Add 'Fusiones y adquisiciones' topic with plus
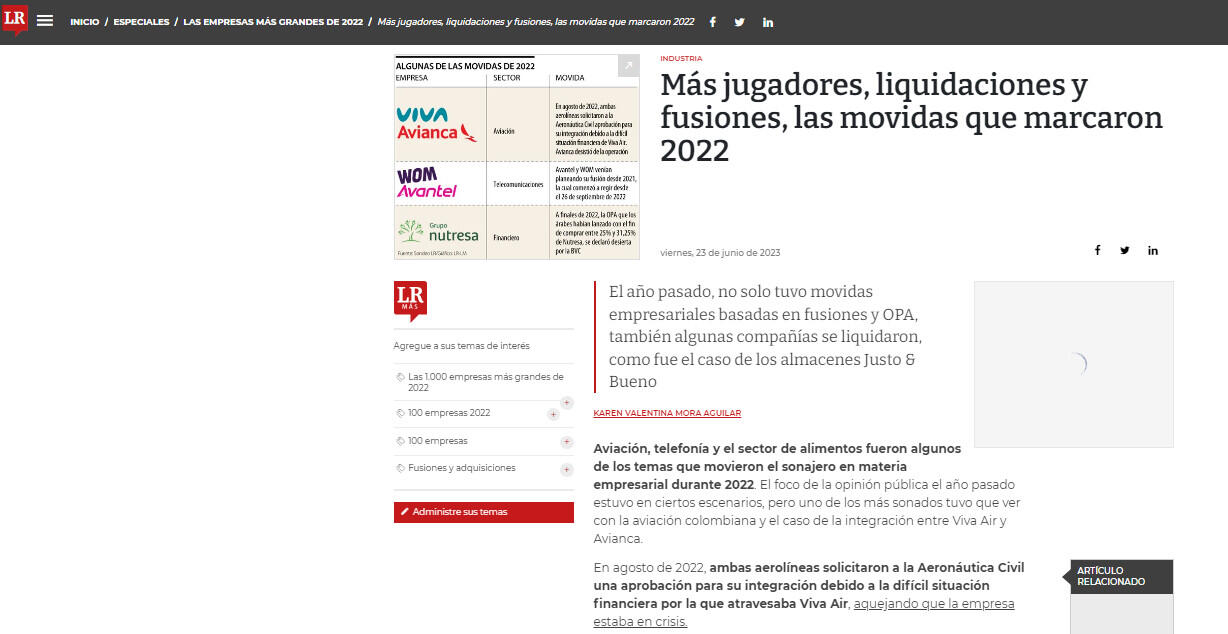This screenshot has height=634, width=1228. (567, 469)
